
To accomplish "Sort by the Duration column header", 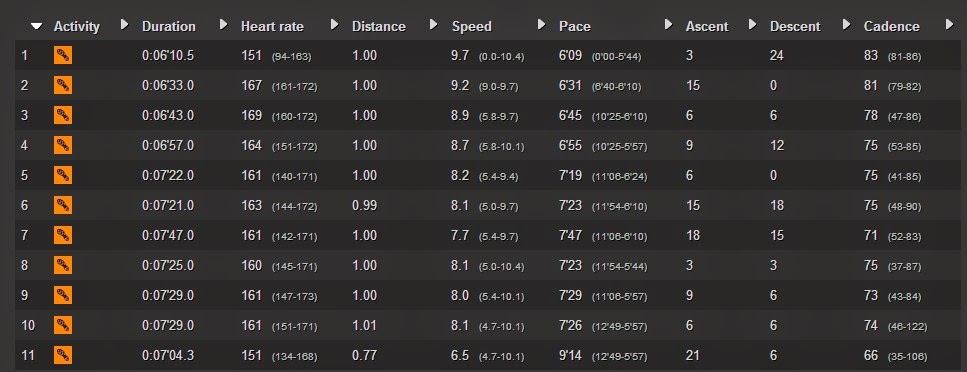I will pos(168,27).
